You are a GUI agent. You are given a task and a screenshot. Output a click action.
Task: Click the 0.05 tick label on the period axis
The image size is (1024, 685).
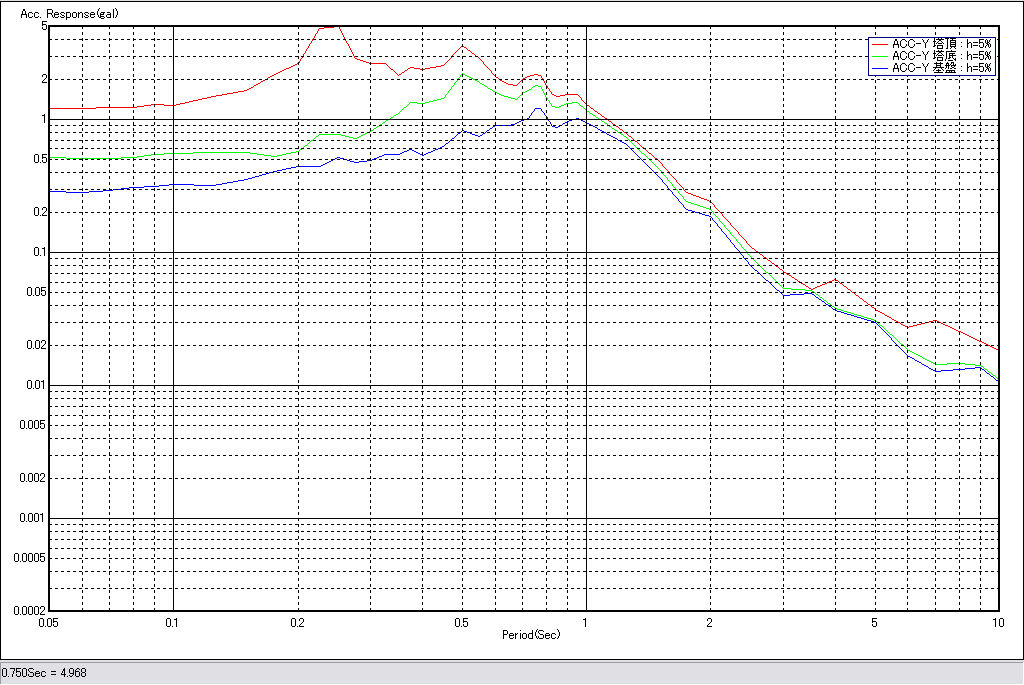coord(48,622)
